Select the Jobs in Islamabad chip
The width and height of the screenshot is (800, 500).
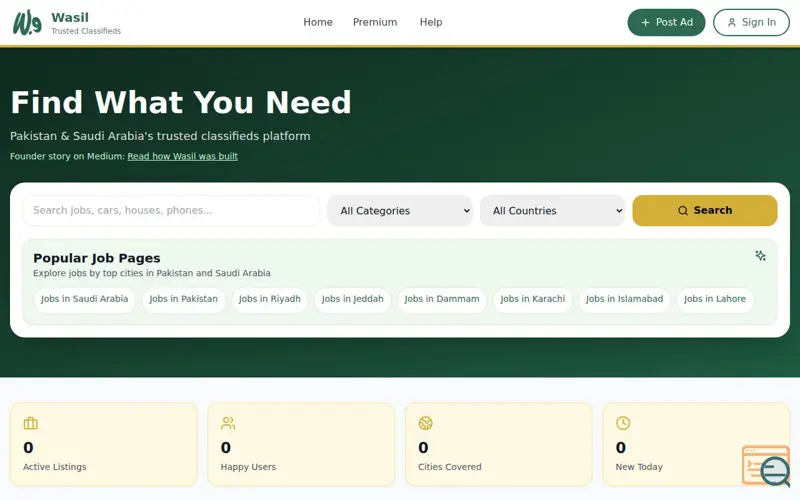(624, 299)
